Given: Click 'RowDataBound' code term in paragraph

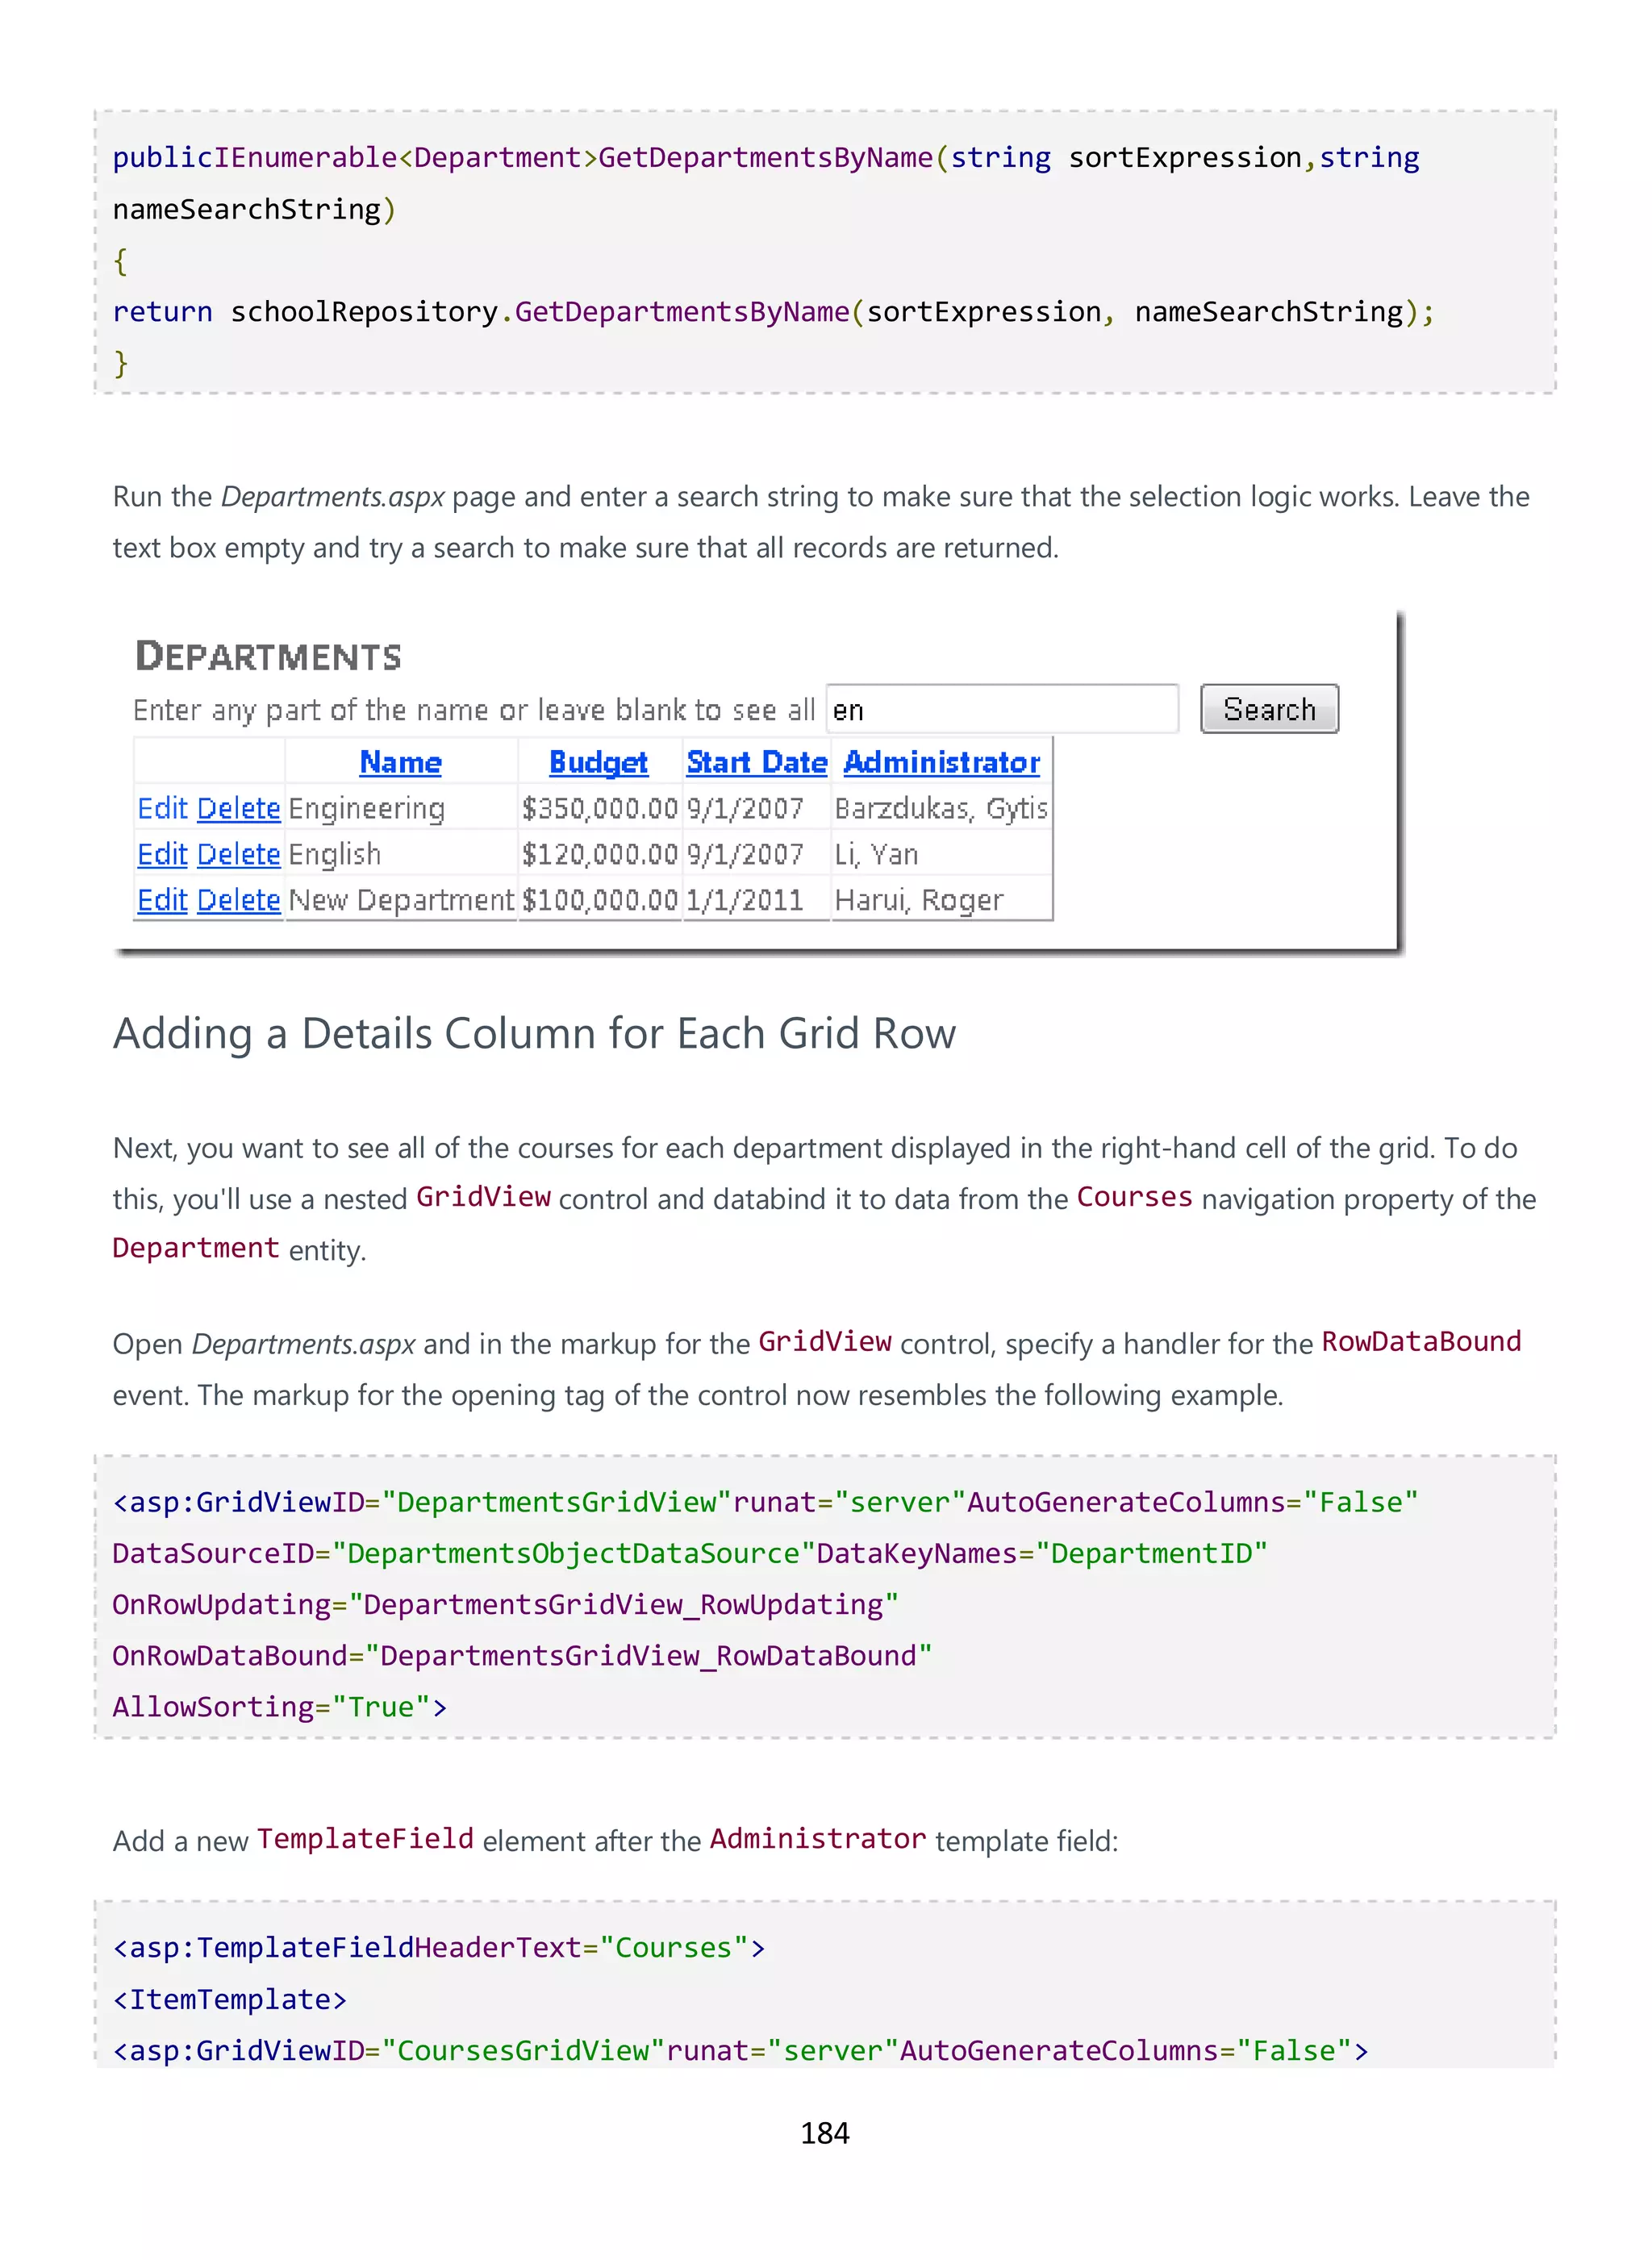Looking at the screenshot, I should pos(1421,1341).
